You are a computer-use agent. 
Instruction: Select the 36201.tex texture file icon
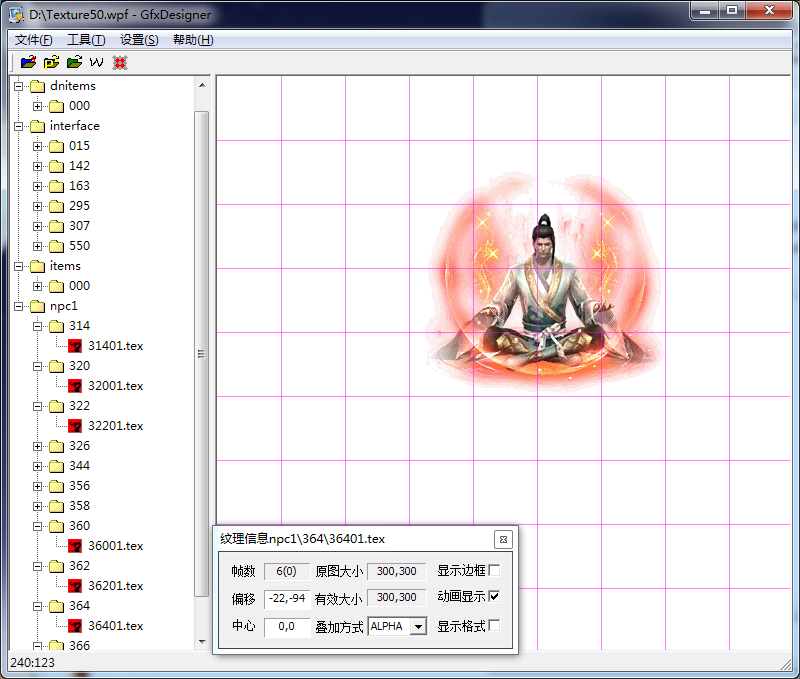(75, 586)
